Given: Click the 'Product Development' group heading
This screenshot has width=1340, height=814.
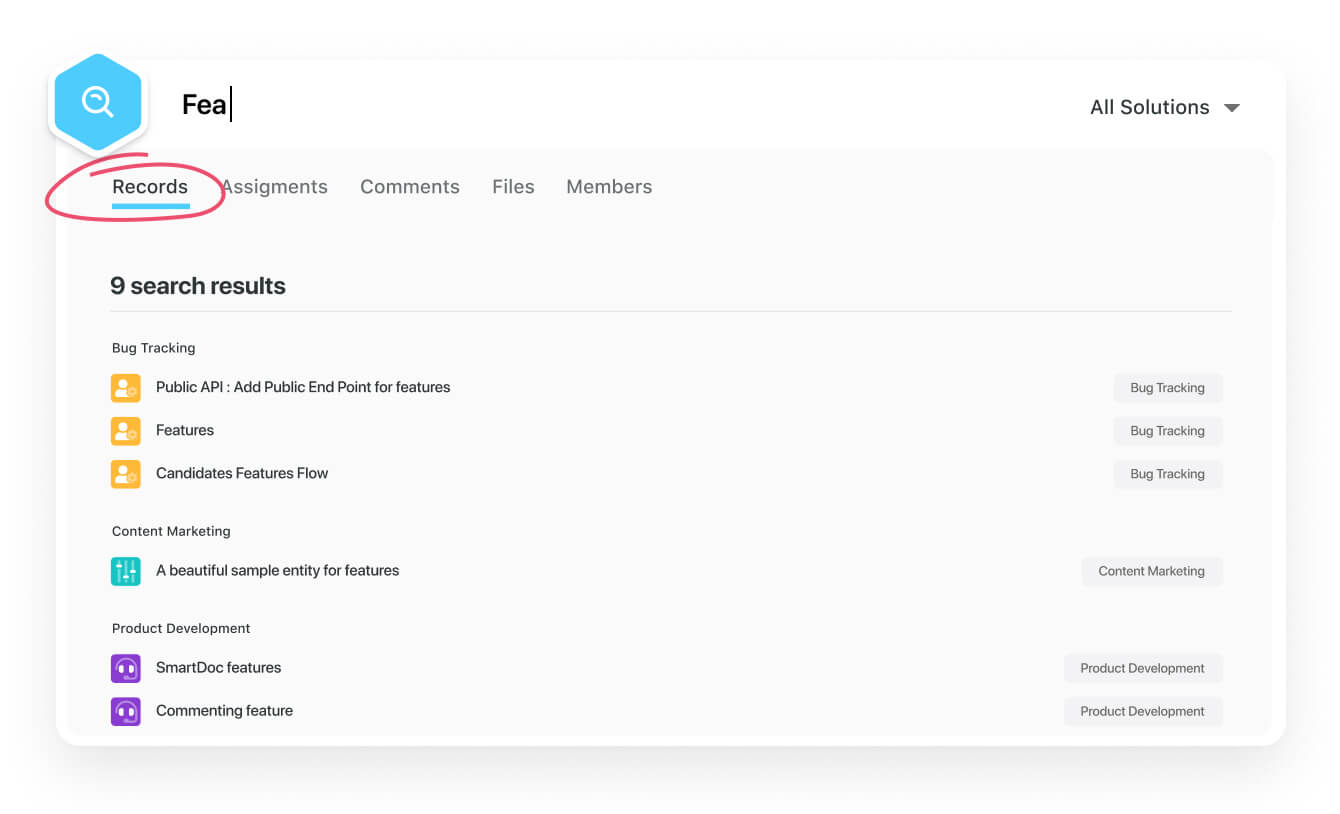Looking at the screenshot, I should click(x=181, y=628).
